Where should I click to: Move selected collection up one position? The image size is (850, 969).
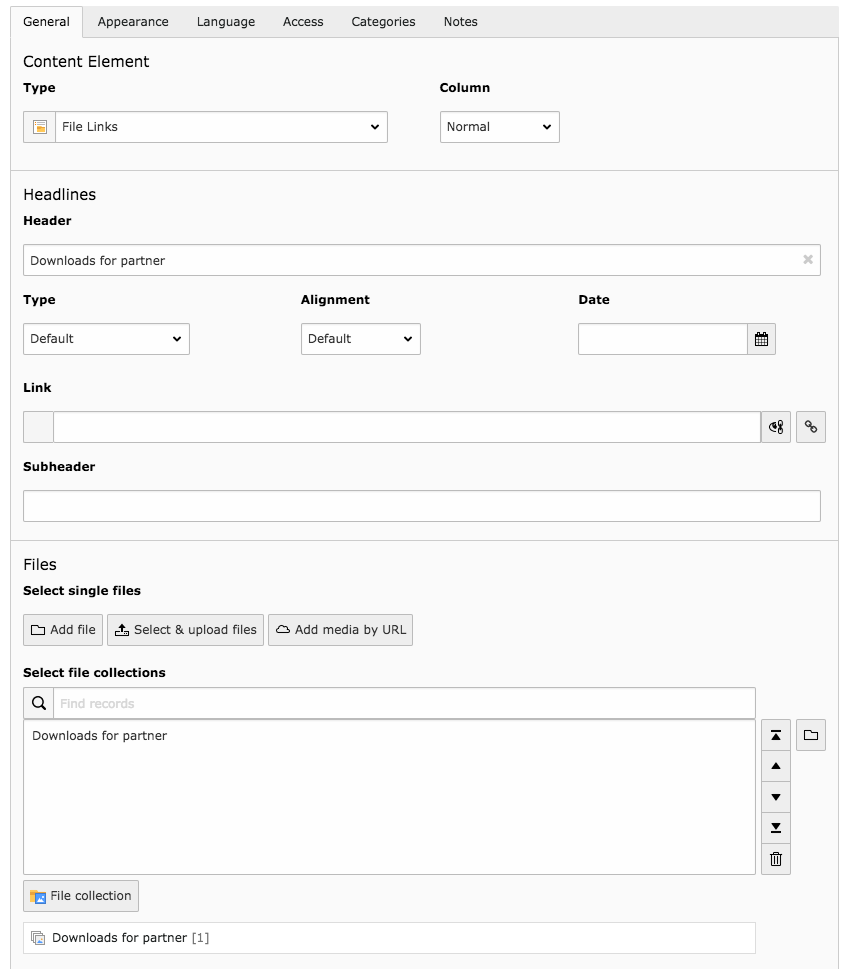[x=775, y=767]
